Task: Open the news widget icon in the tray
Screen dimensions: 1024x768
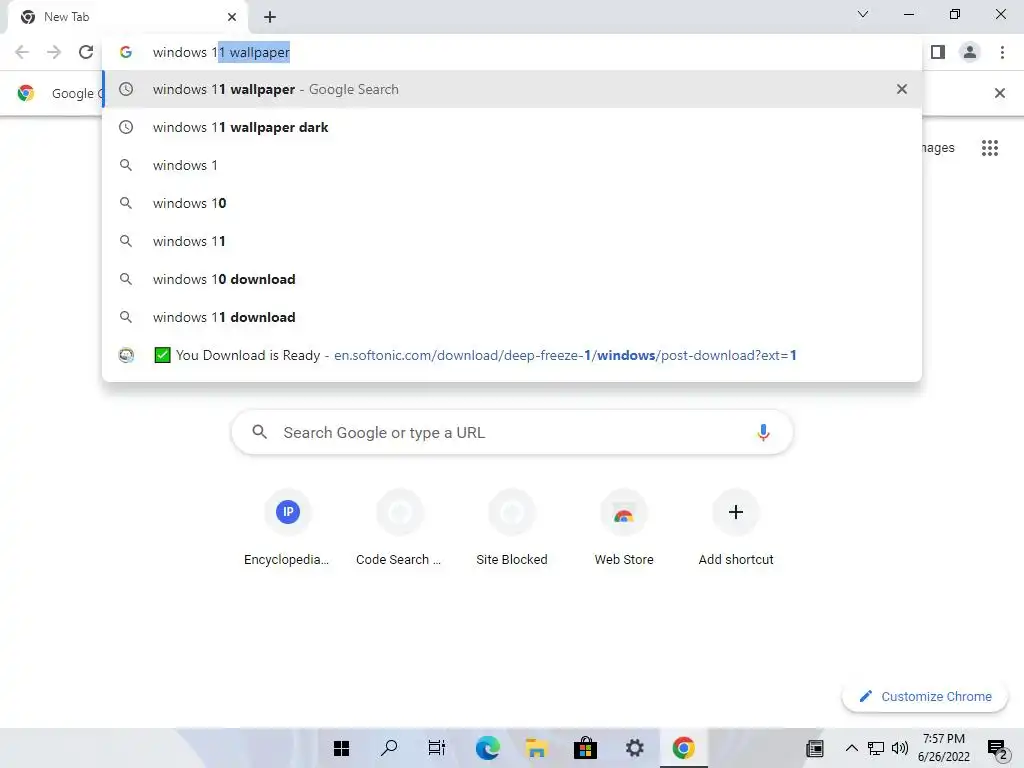Action: point(815,748)
